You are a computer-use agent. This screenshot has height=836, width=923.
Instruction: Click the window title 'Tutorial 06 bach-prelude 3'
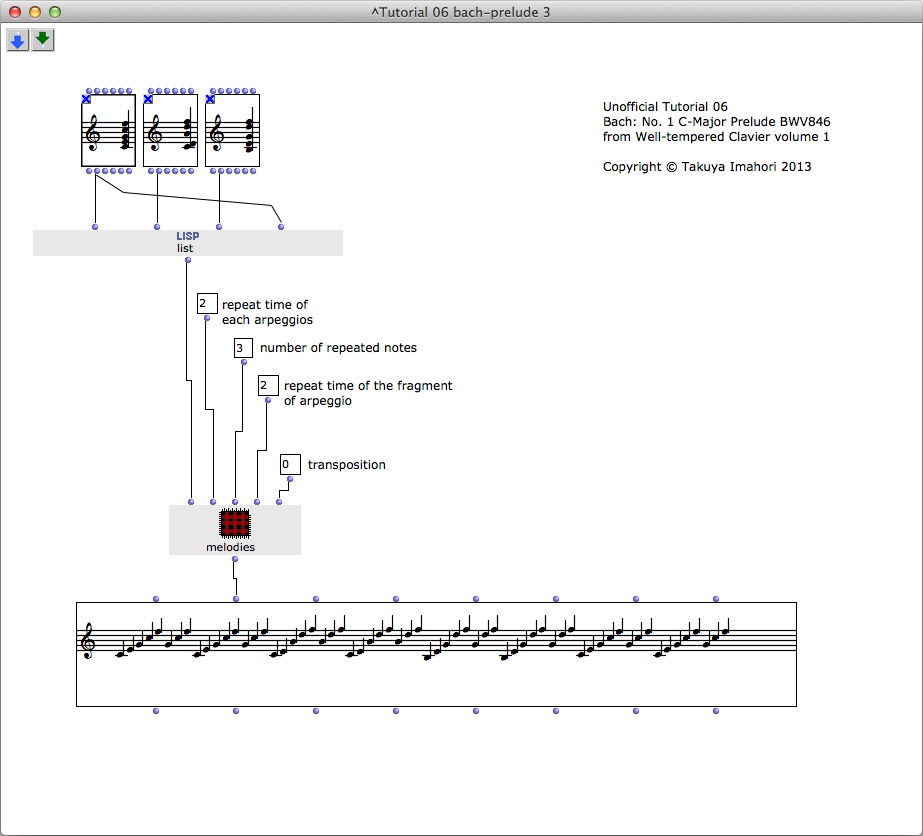point(461,12)
